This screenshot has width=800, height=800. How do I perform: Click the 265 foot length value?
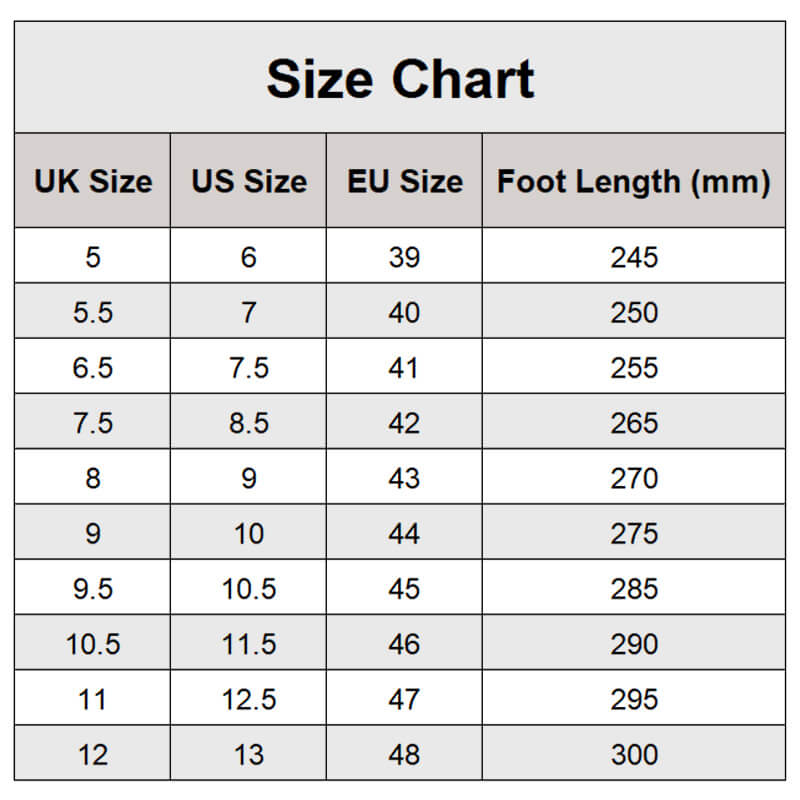[x=634, y=423]
